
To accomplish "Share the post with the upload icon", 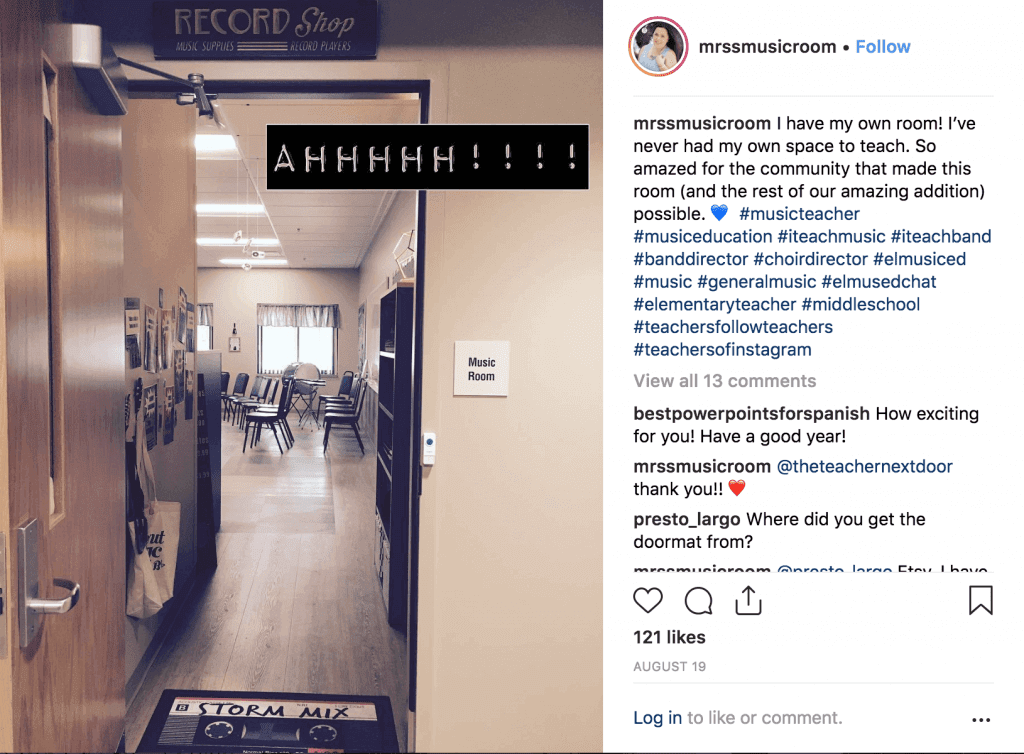I will pos(748,601).
